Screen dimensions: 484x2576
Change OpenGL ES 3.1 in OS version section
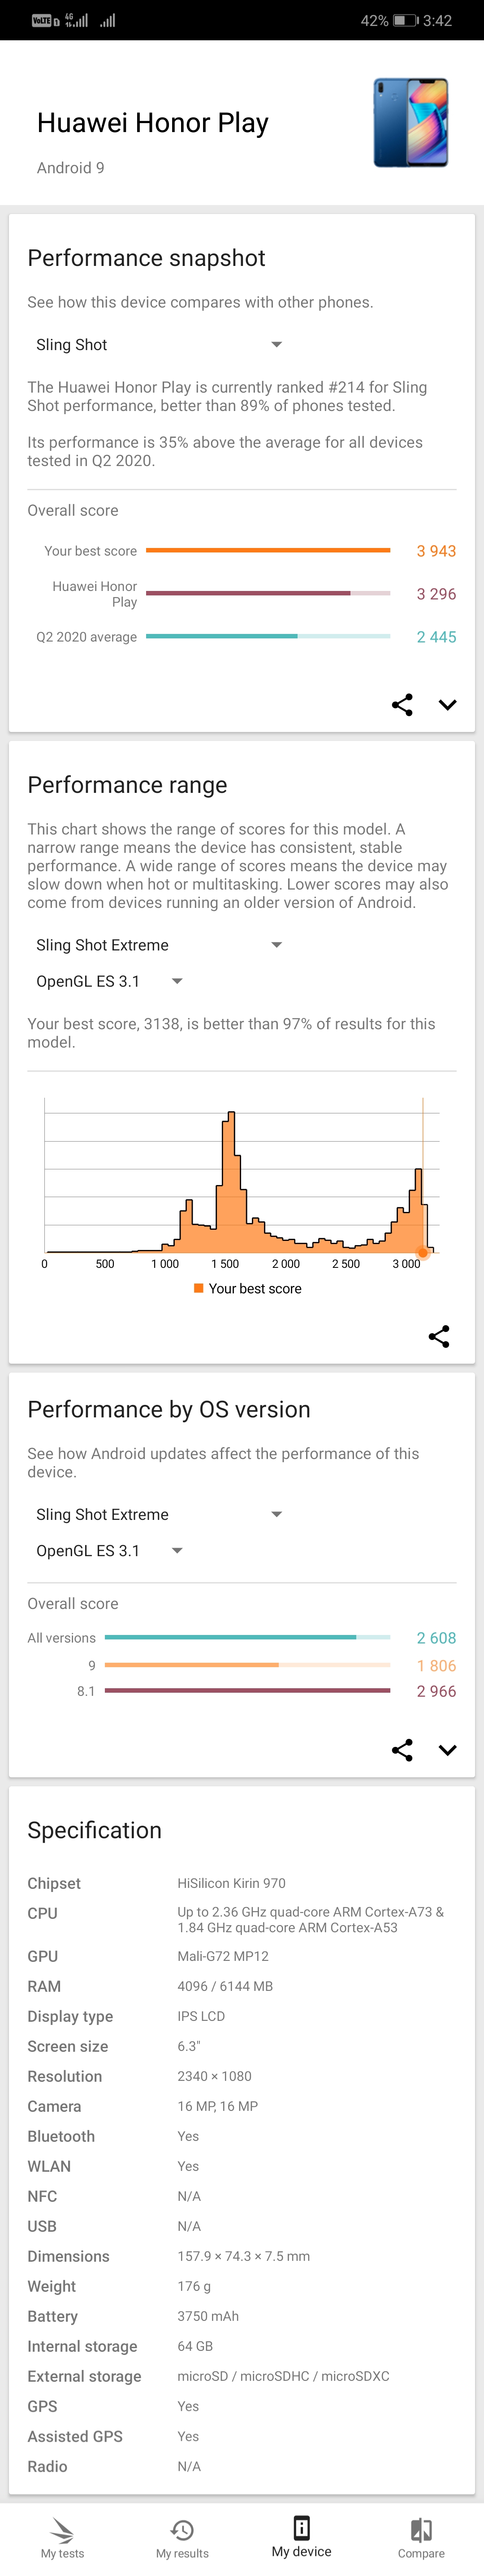click(x=109, y=1550)
